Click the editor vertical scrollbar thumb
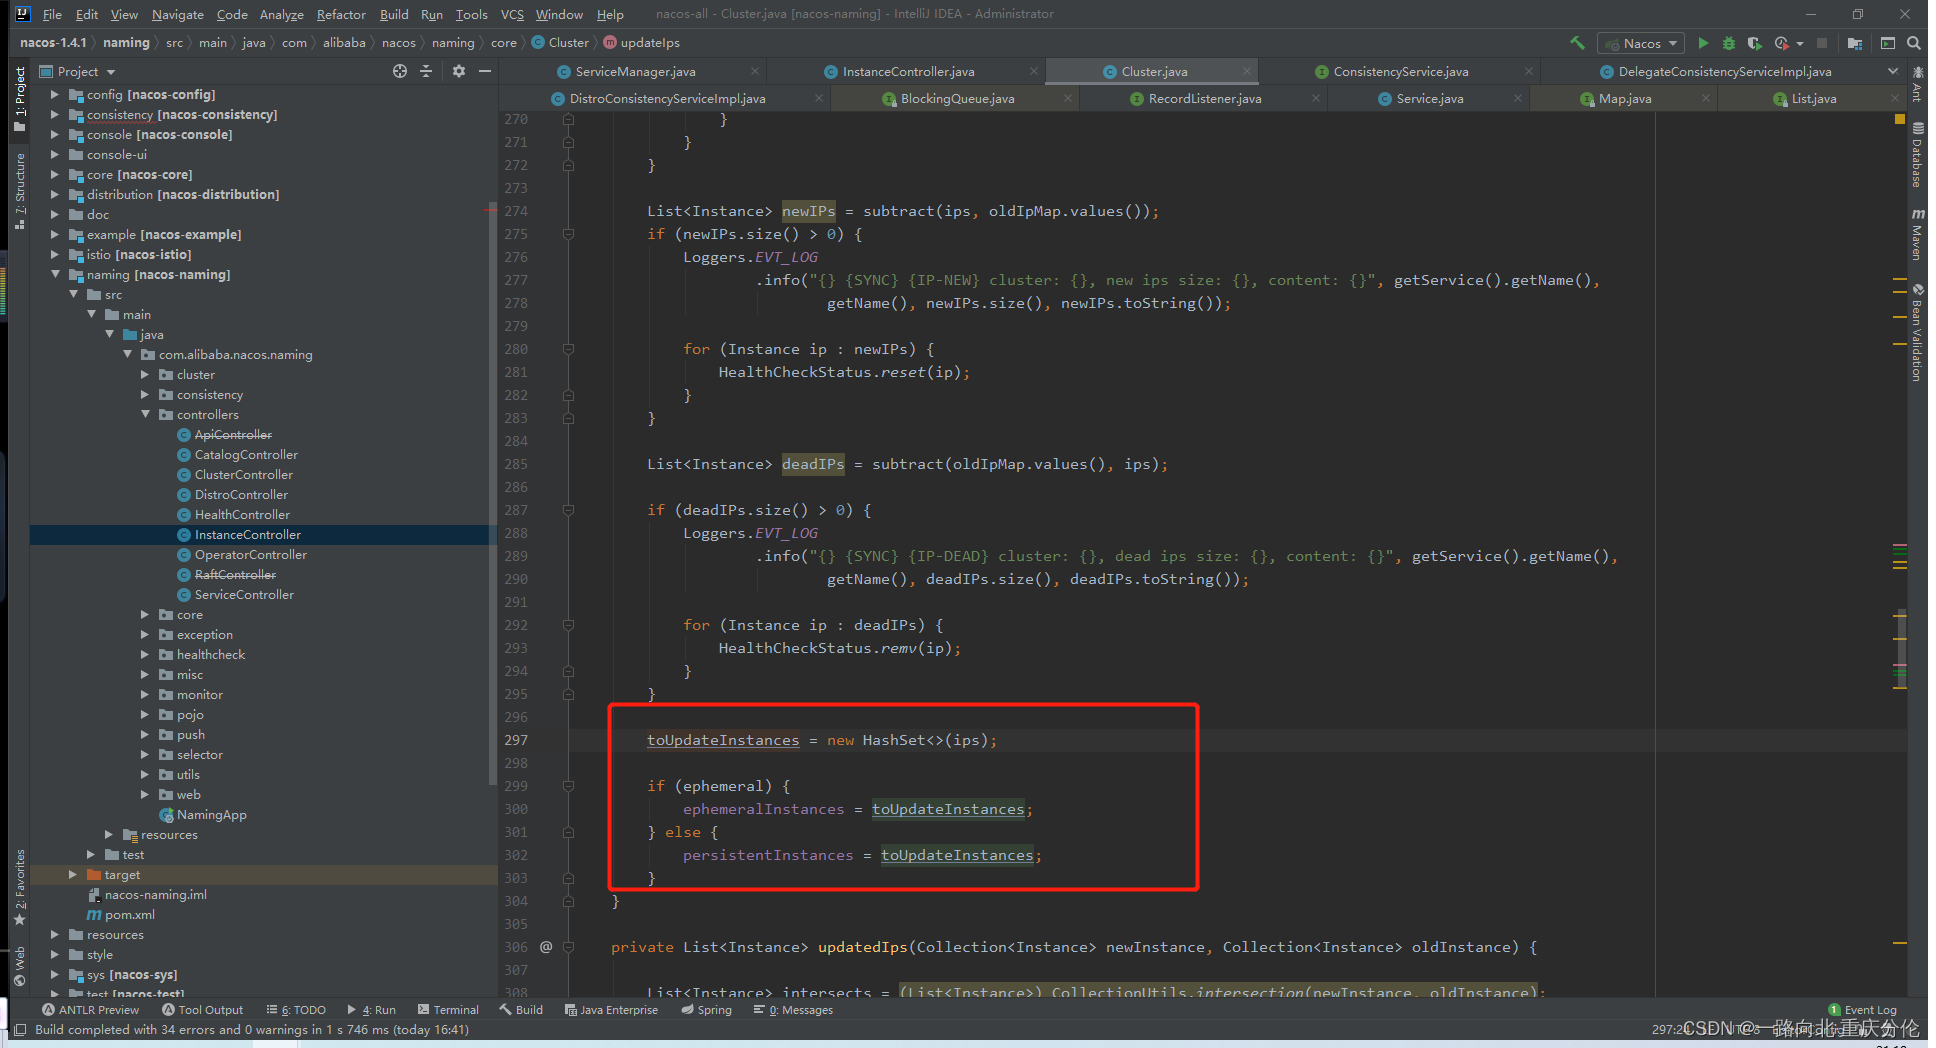1936x1048 pixels. pos(1900,650)
